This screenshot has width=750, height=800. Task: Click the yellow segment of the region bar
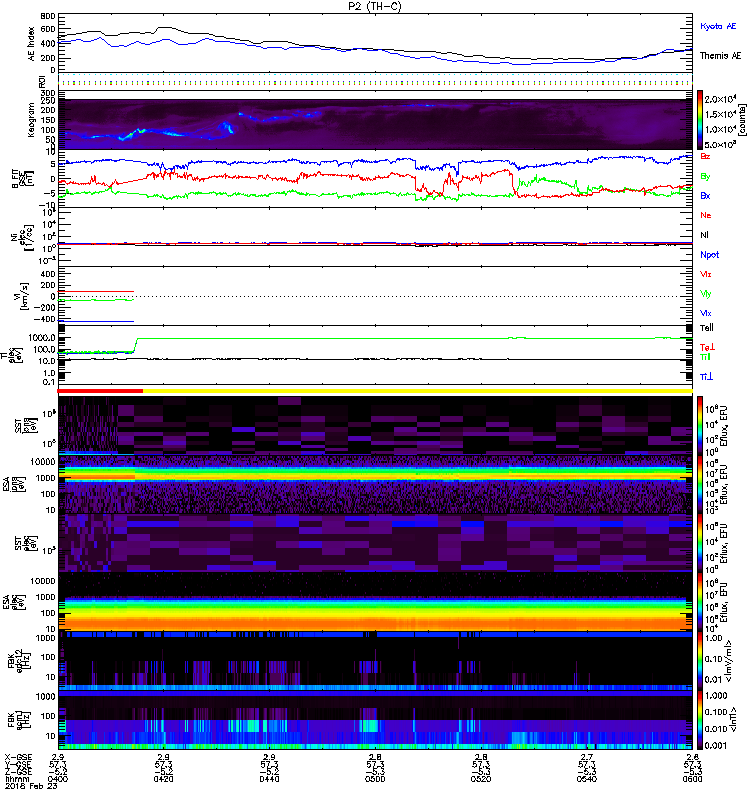pos(417,391)
